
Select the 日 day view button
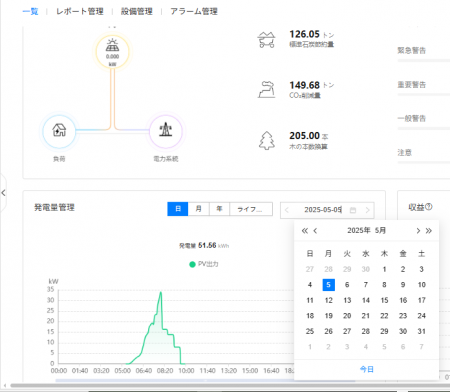coord(178,209)
